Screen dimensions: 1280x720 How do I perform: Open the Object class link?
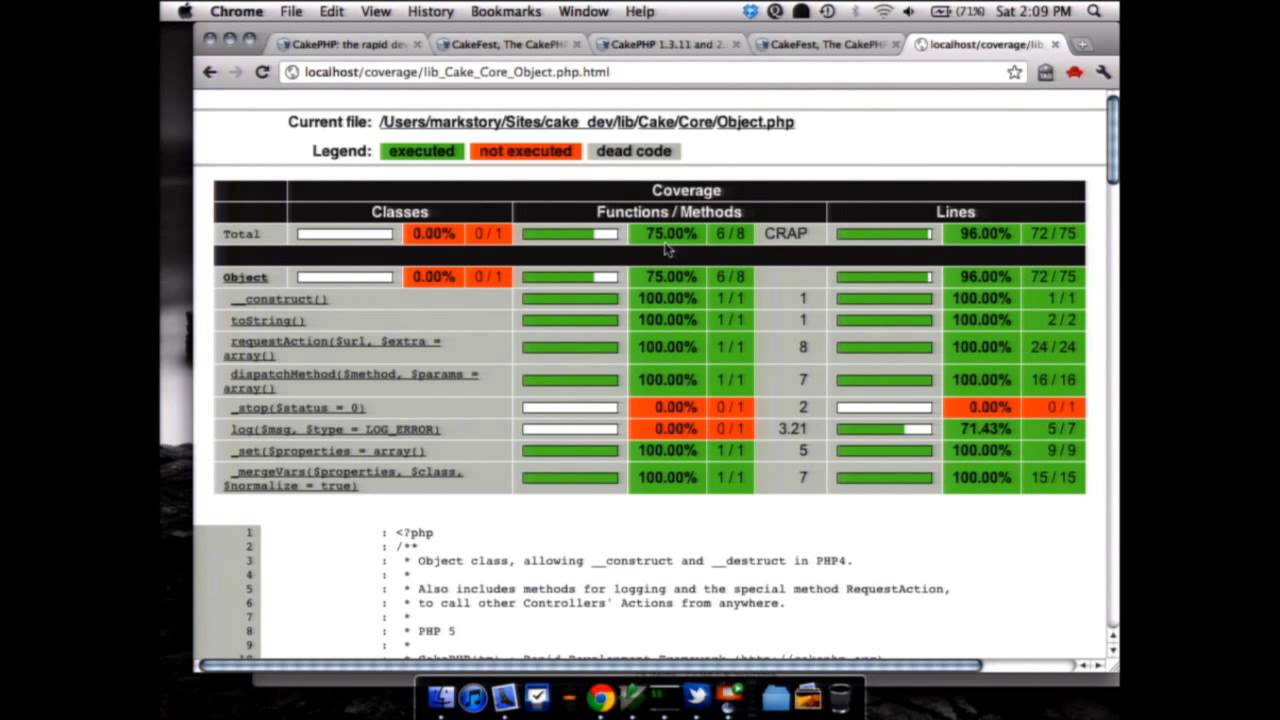245,277
